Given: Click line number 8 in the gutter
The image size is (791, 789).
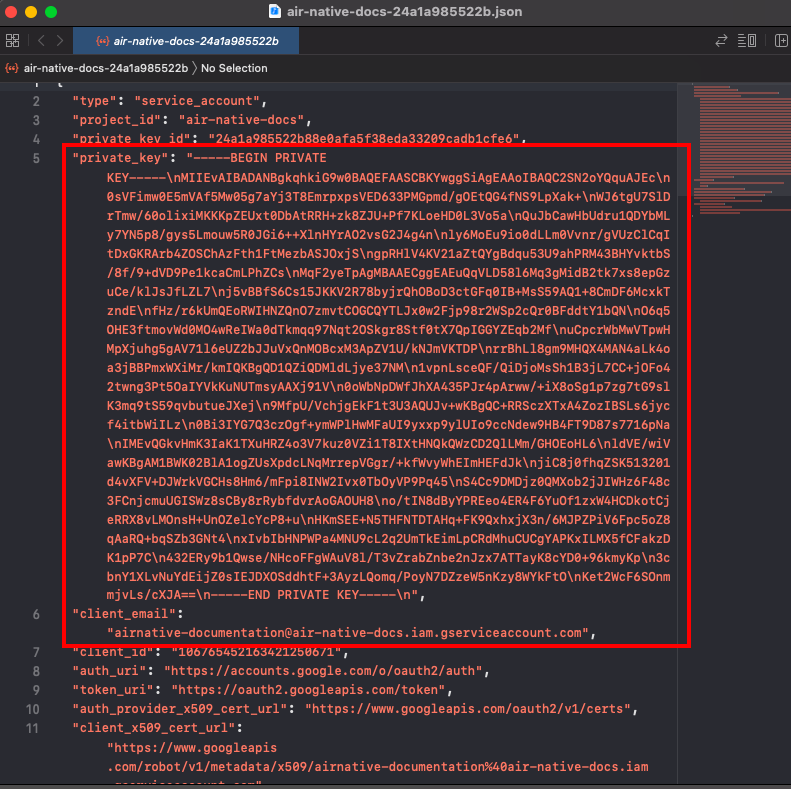Looking at the screenshot, I should [36, 671].
